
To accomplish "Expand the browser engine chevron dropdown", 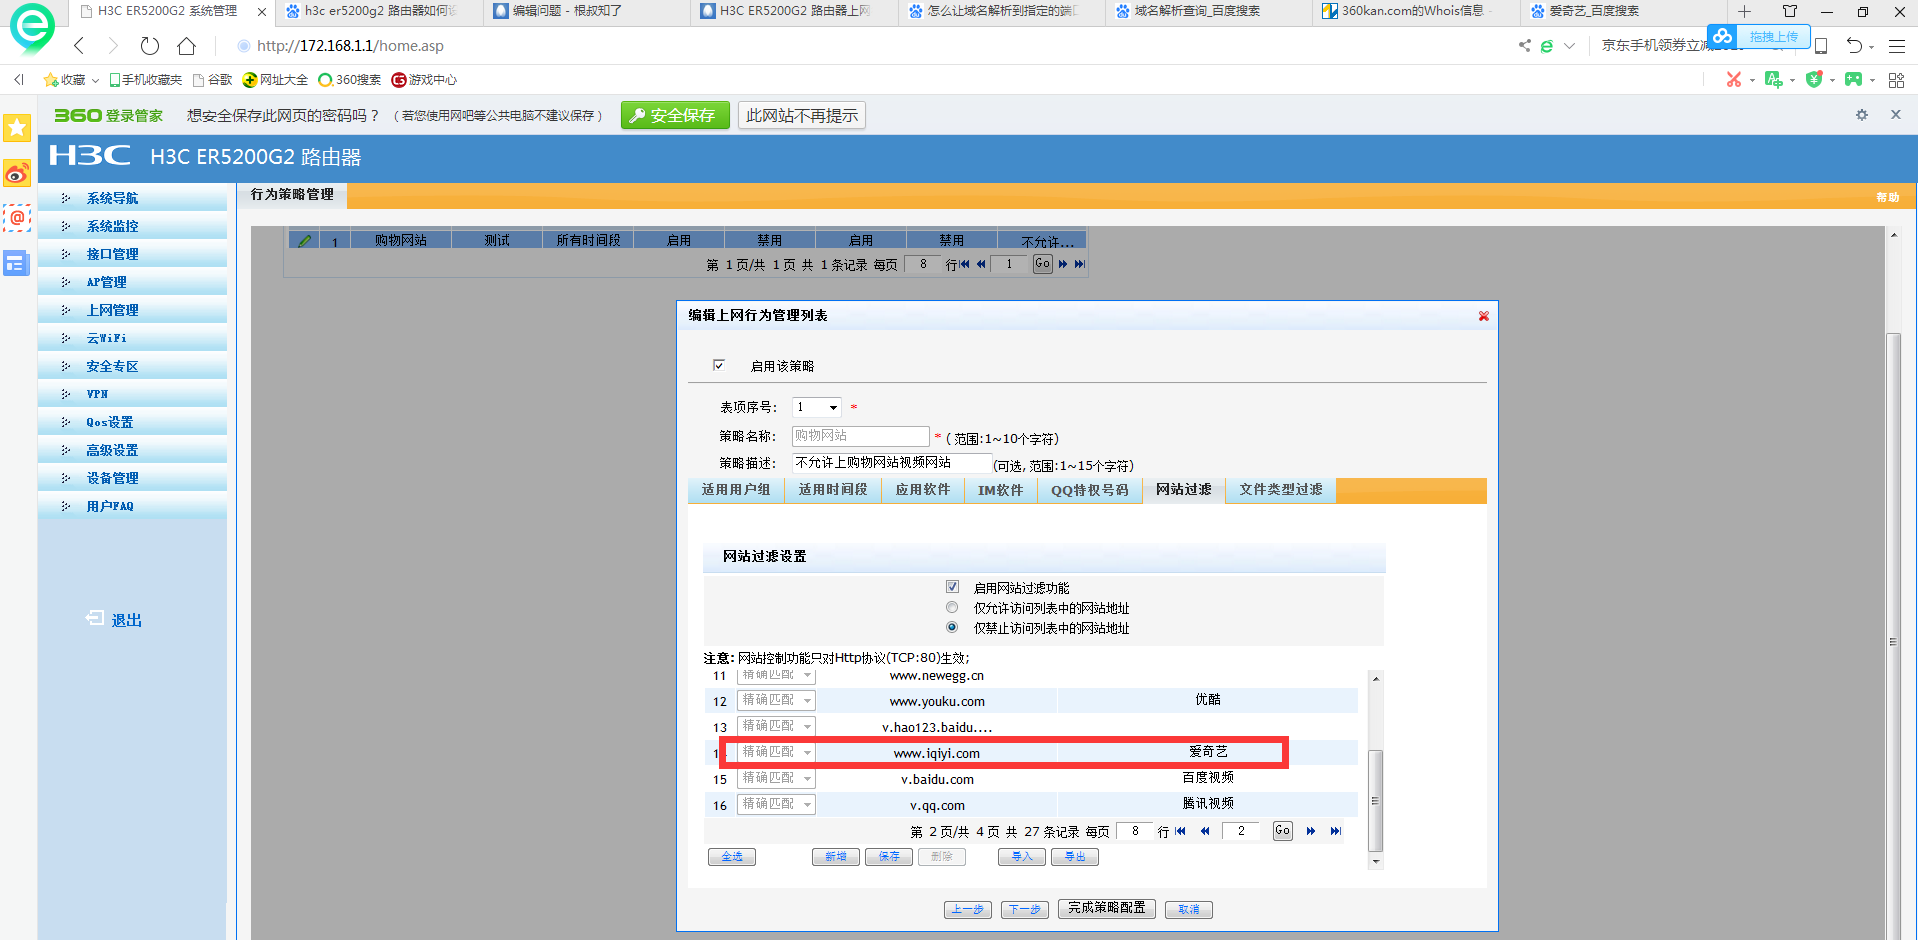I will pos(1569,46).
